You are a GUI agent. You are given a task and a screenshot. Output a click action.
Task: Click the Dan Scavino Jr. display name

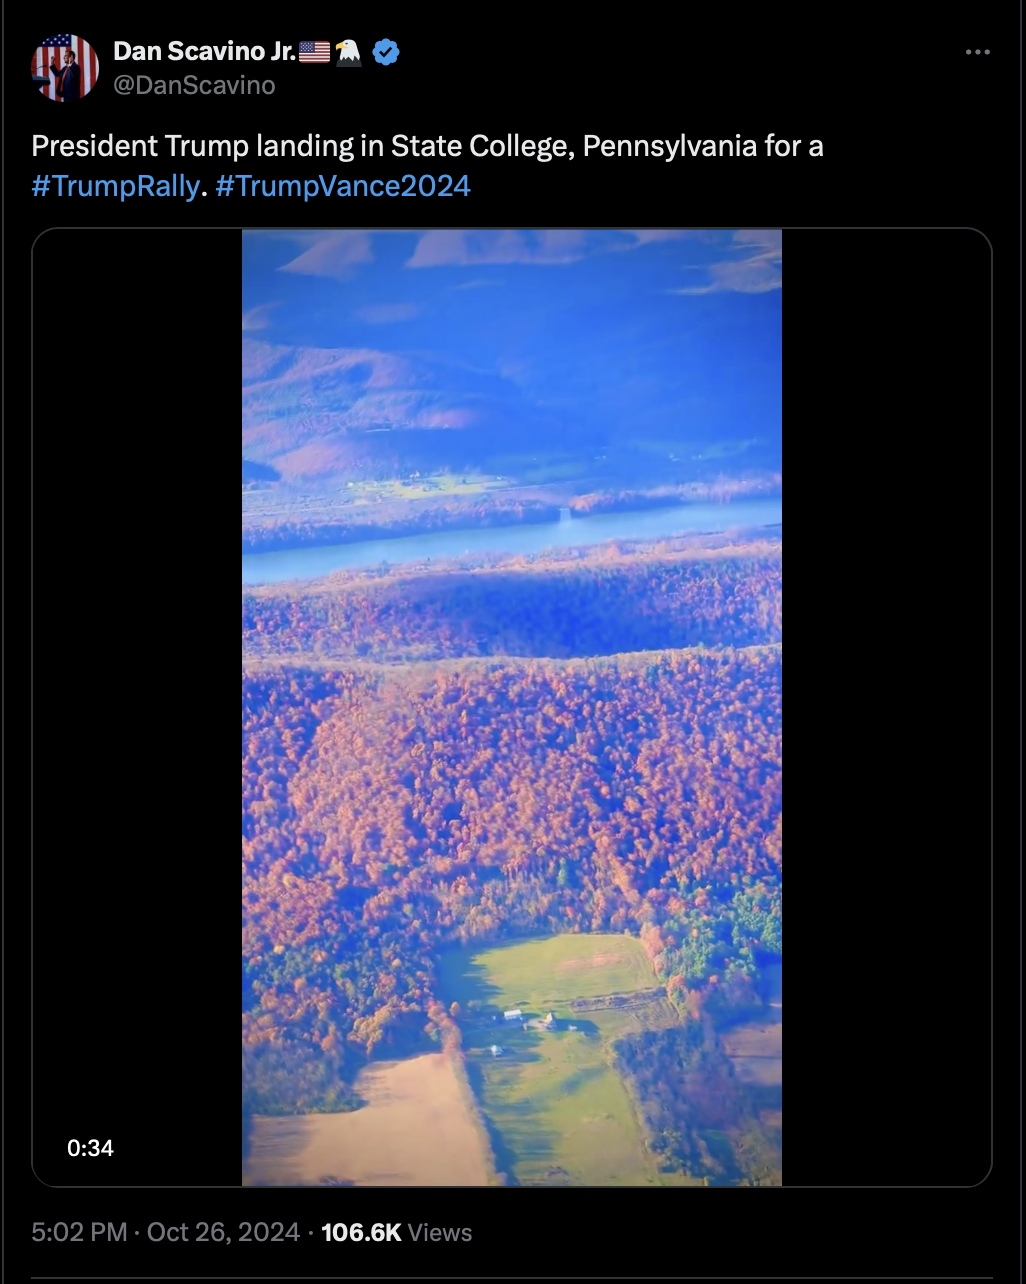click(x=205, y=51)
